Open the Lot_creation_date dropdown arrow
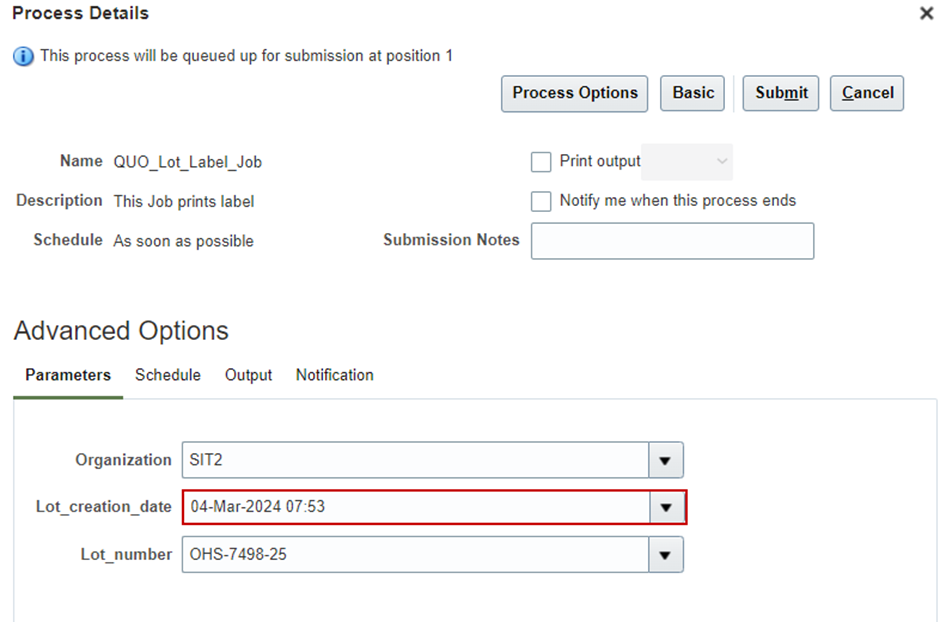 click(x=667, y=507)
